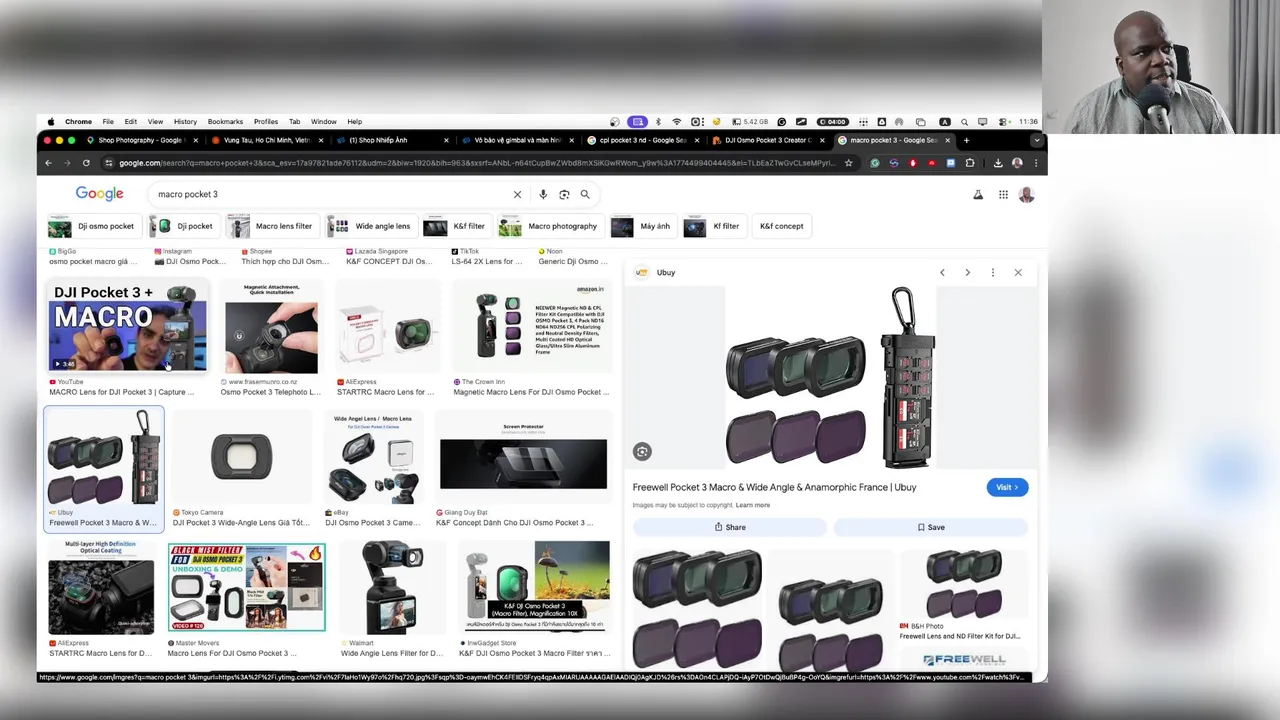Open The Crown Inn Magnetic Macro Lens thumbnail
Image resolution: width=1280 pixels, height=720 pixels.
click(x=530, y=326)
